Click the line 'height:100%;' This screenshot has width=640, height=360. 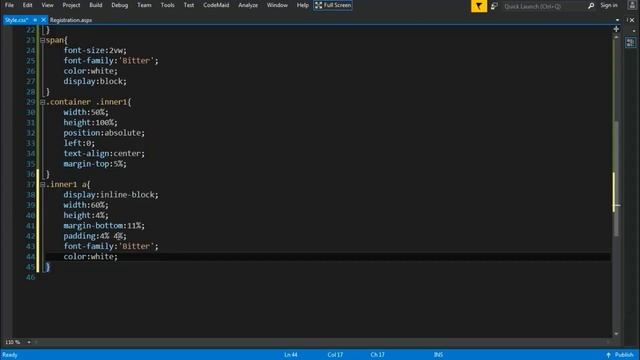click(90, 122)
